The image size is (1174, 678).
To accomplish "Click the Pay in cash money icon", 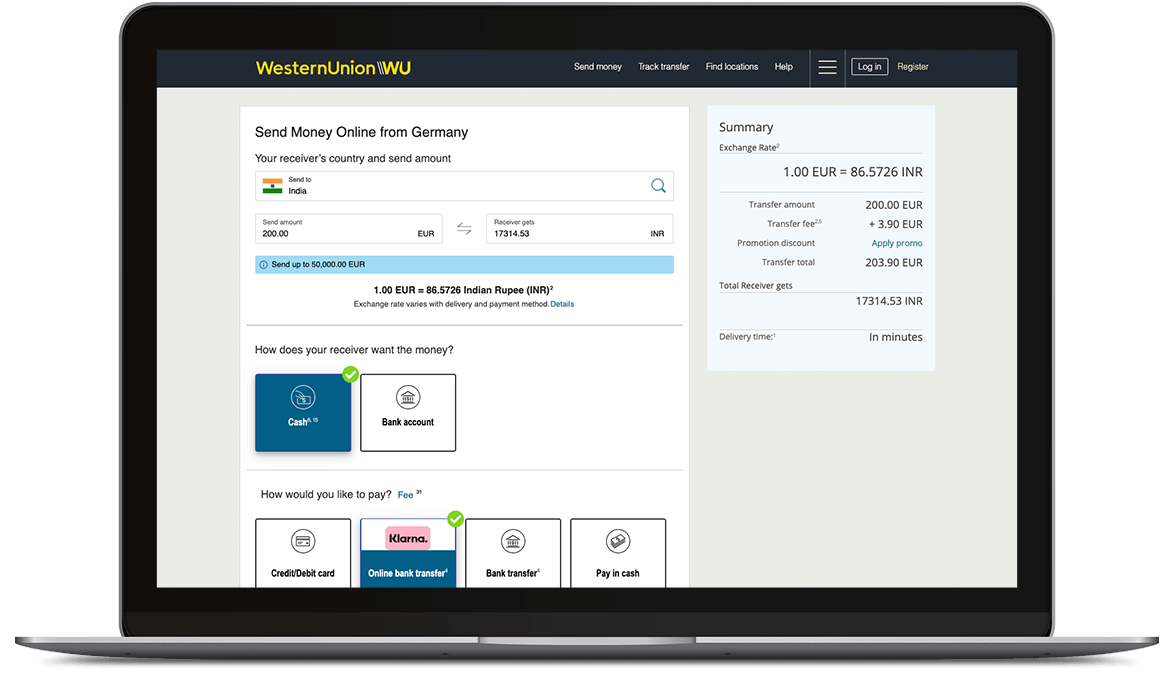I will [x=618, y=542].
